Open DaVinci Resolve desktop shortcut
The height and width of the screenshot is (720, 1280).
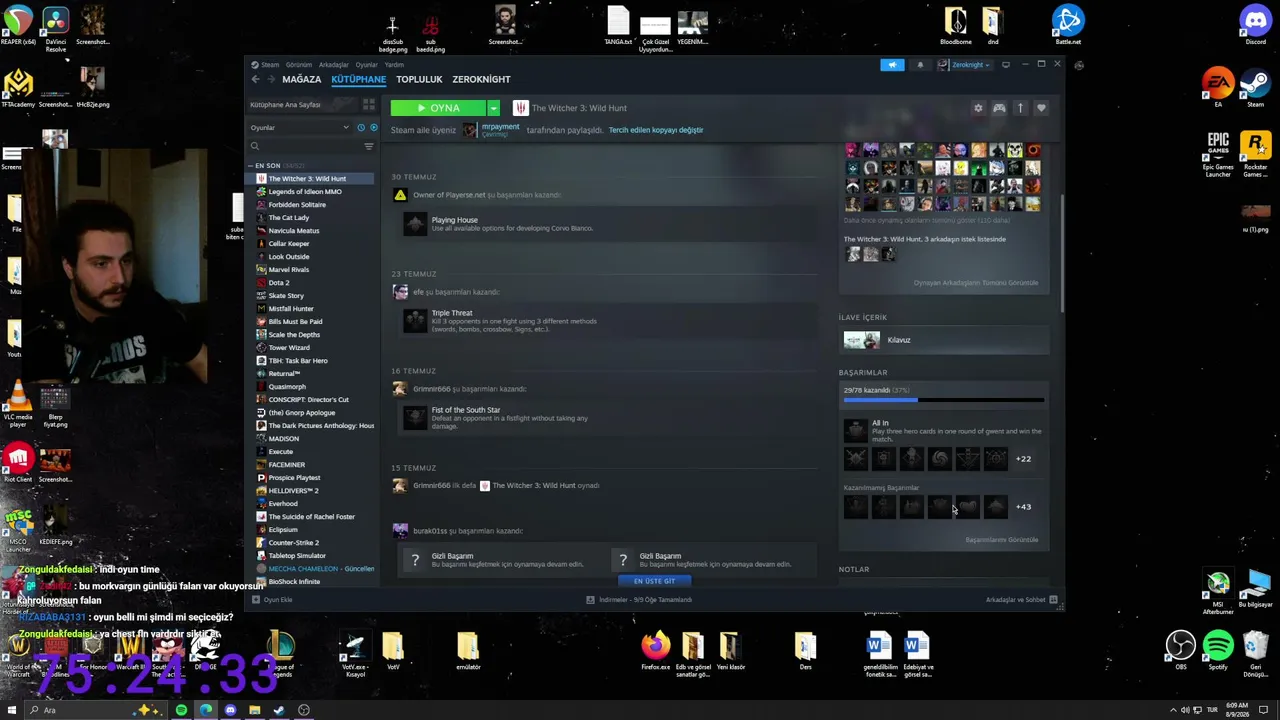click(x=56, y=27)
